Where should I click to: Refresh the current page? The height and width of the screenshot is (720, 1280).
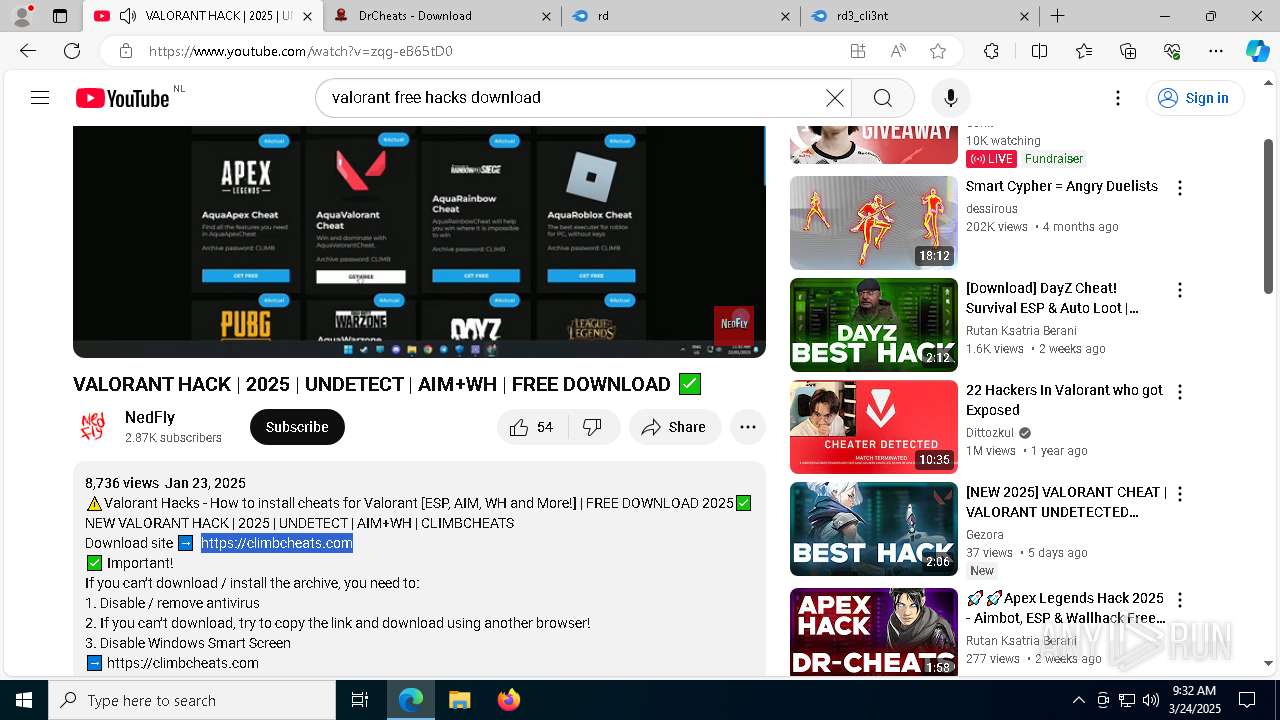tap(72, 51)
